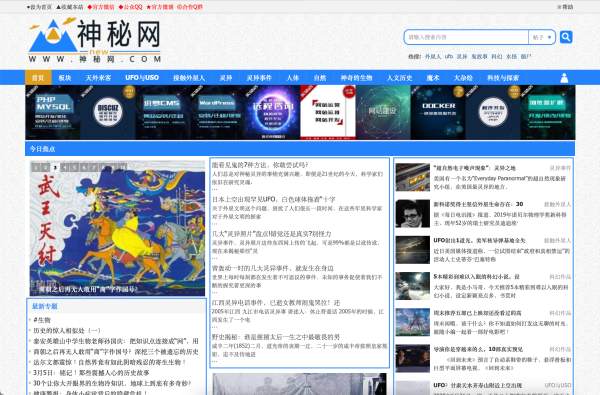Go to 神奇的生物 section
The image size is (600, 395).
coord(356,78)
